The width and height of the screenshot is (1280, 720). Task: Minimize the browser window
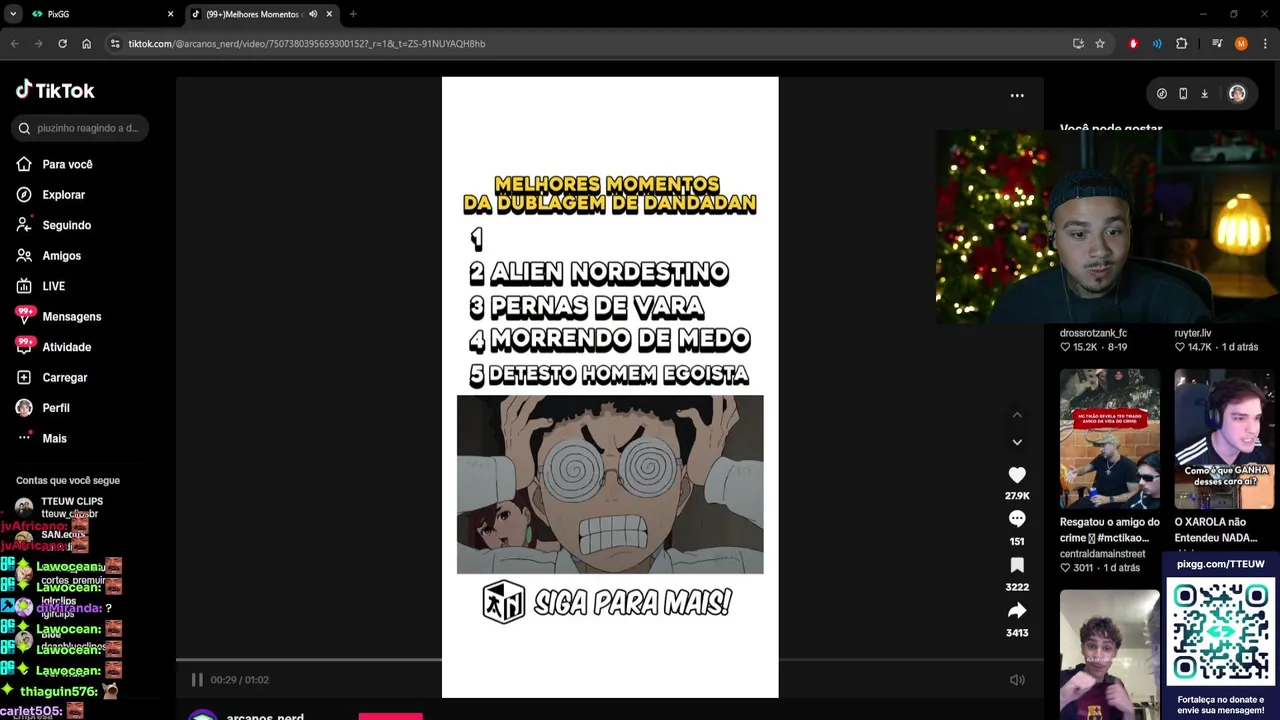tap(1203, 14)
